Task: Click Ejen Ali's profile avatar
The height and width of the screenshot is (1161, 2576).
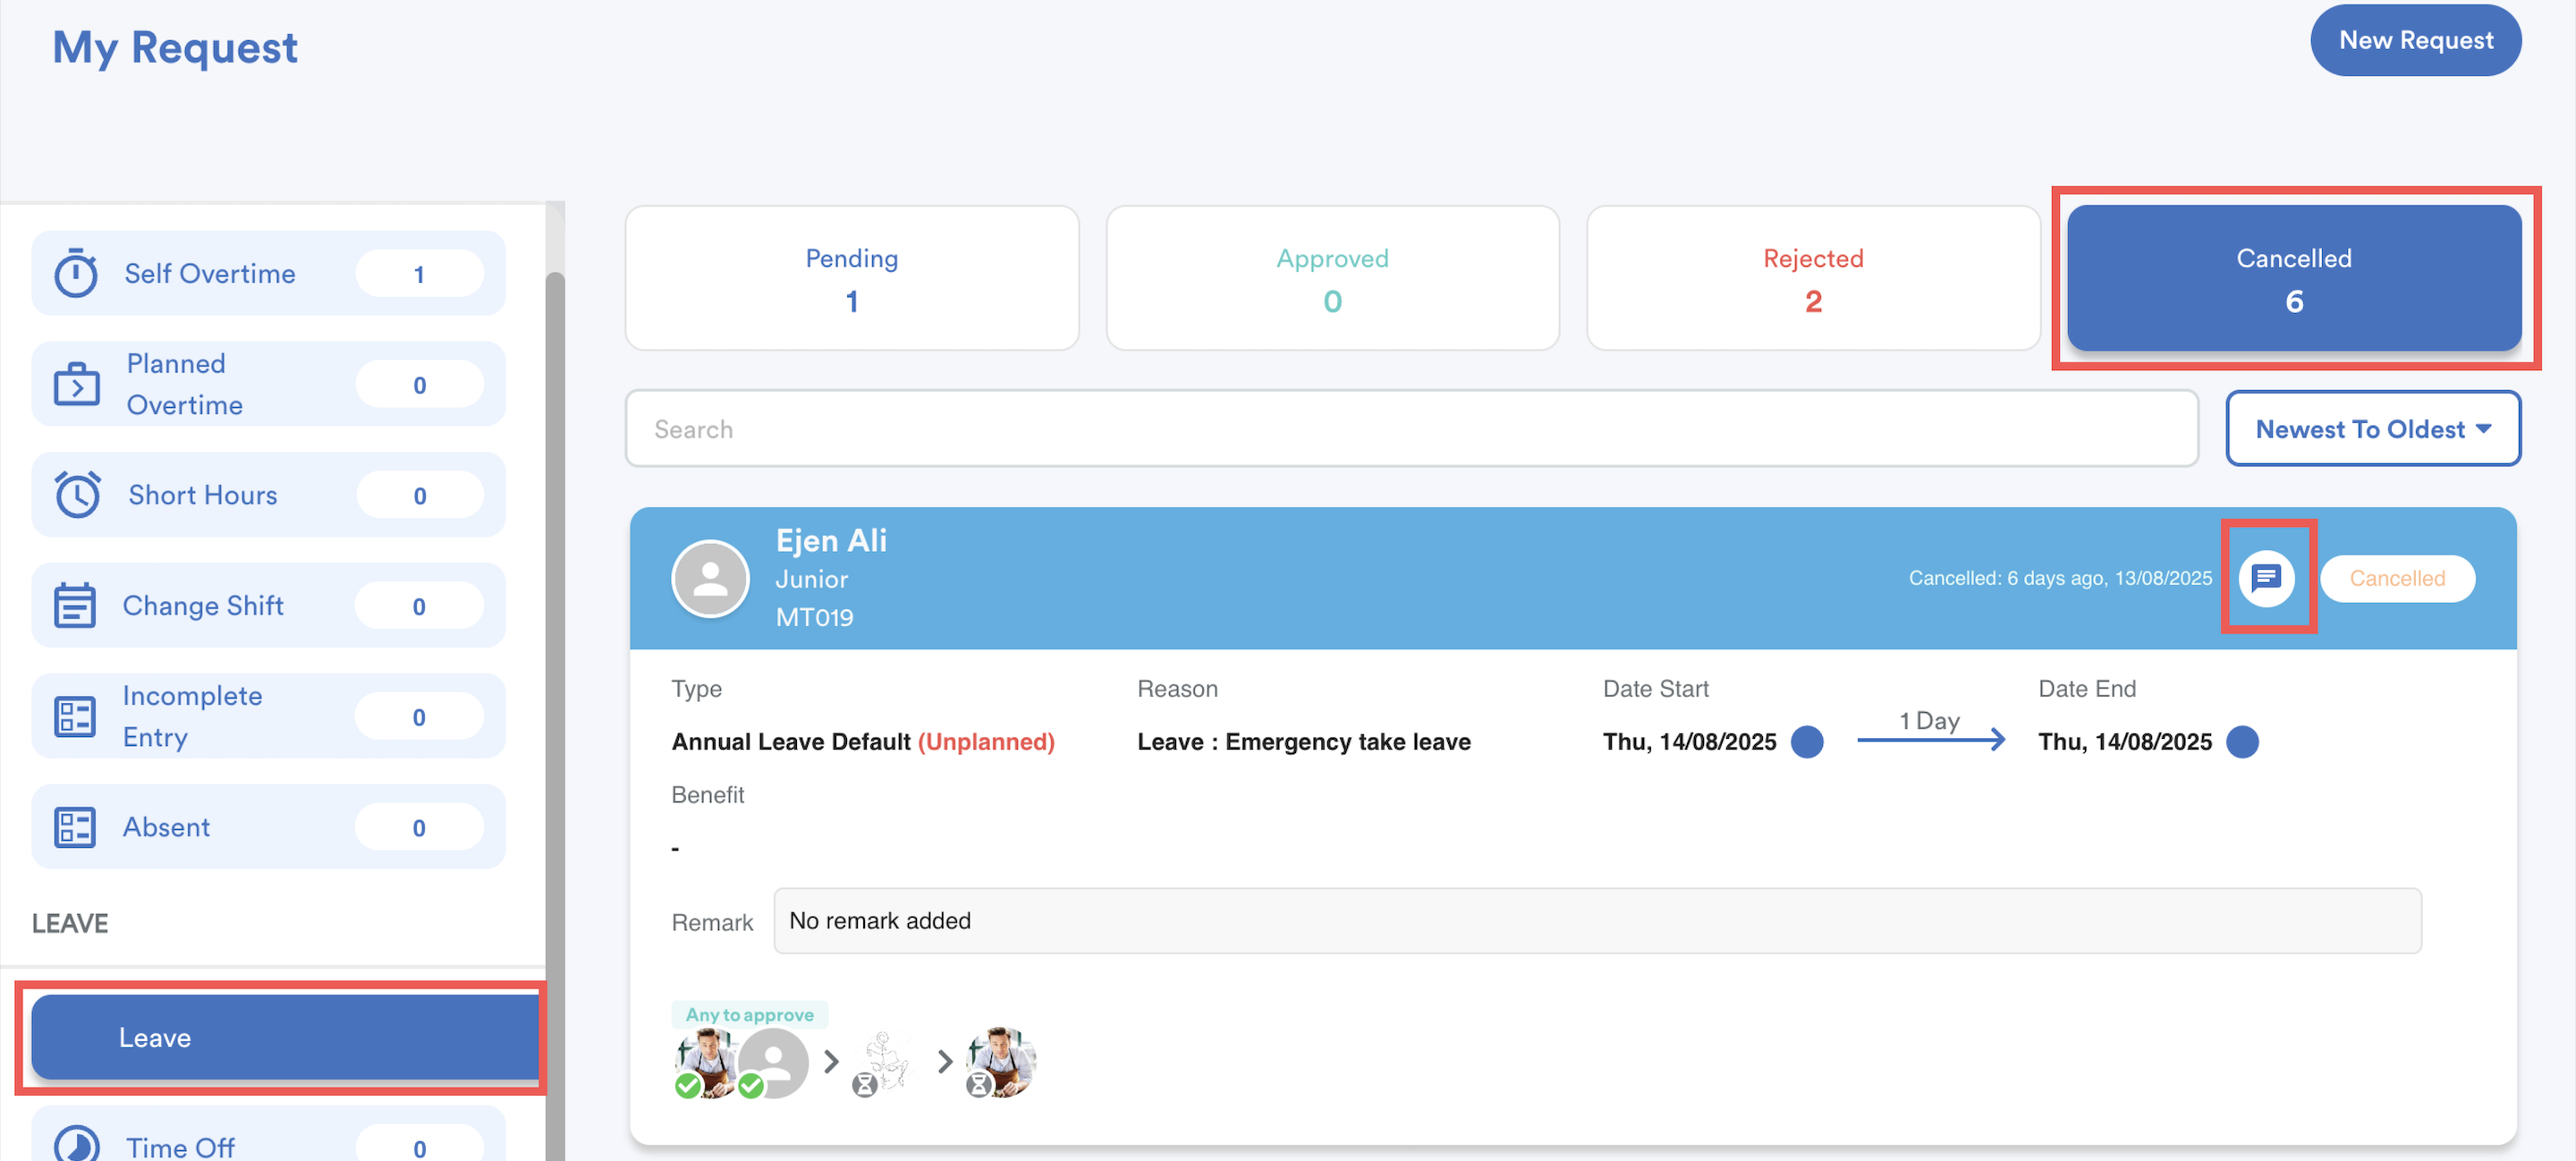Action: [710, 578]
